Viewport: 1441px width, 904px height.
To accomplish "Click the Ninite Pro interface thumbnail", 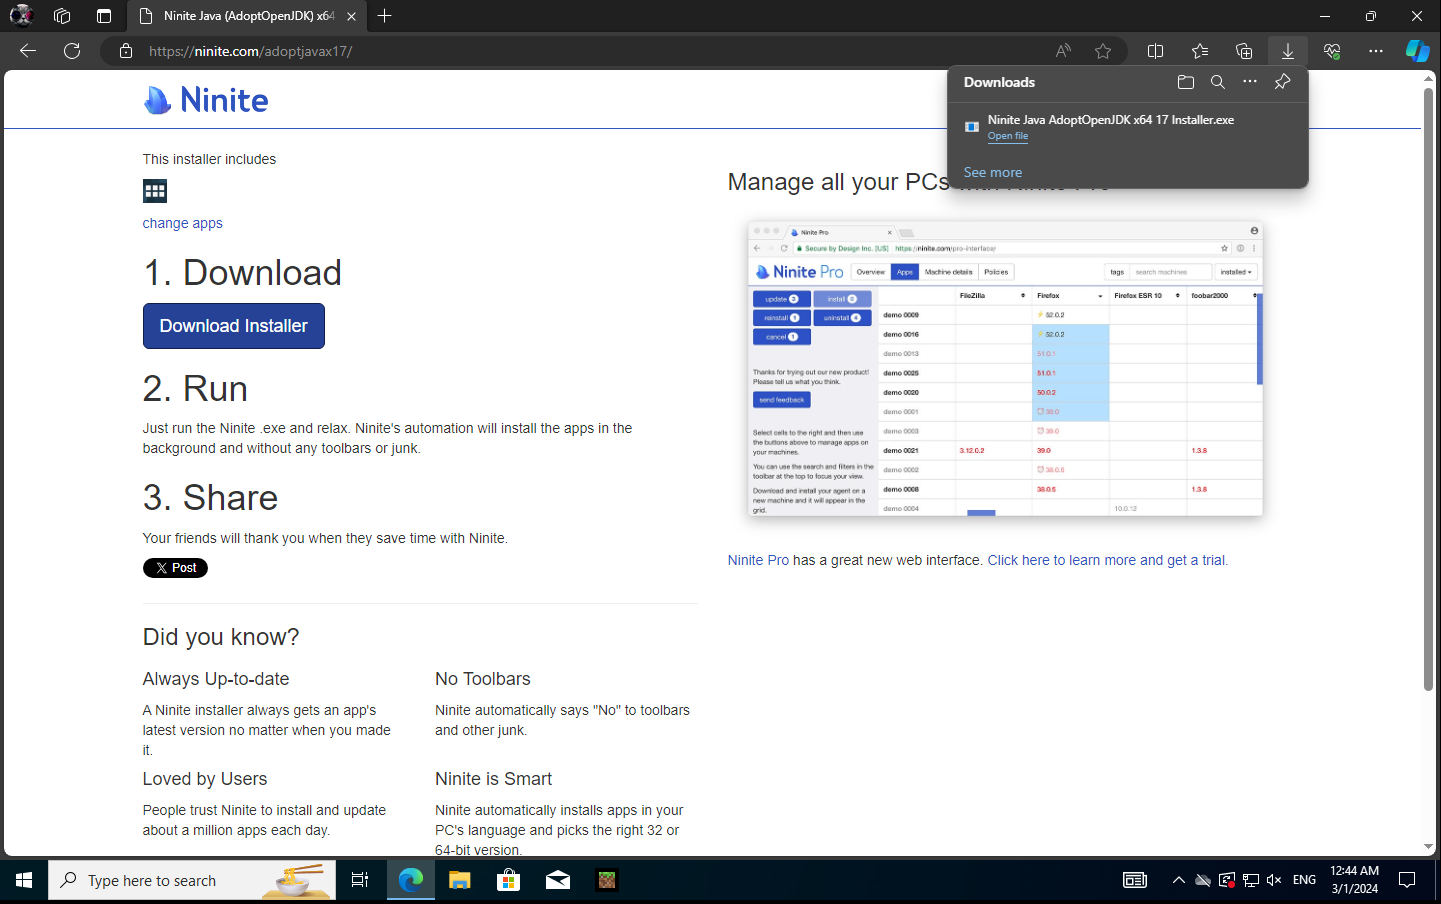I will 1005,368.
